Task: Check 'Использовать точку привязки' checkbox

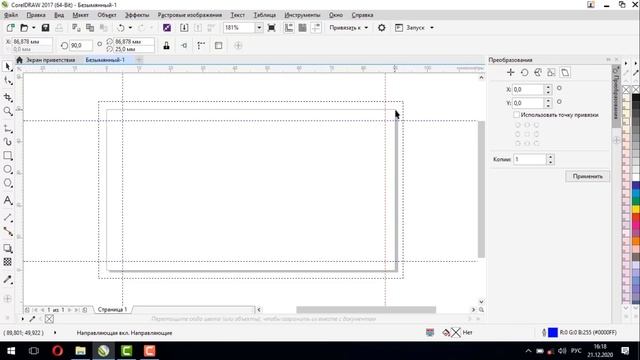Action: pos(517,115)
